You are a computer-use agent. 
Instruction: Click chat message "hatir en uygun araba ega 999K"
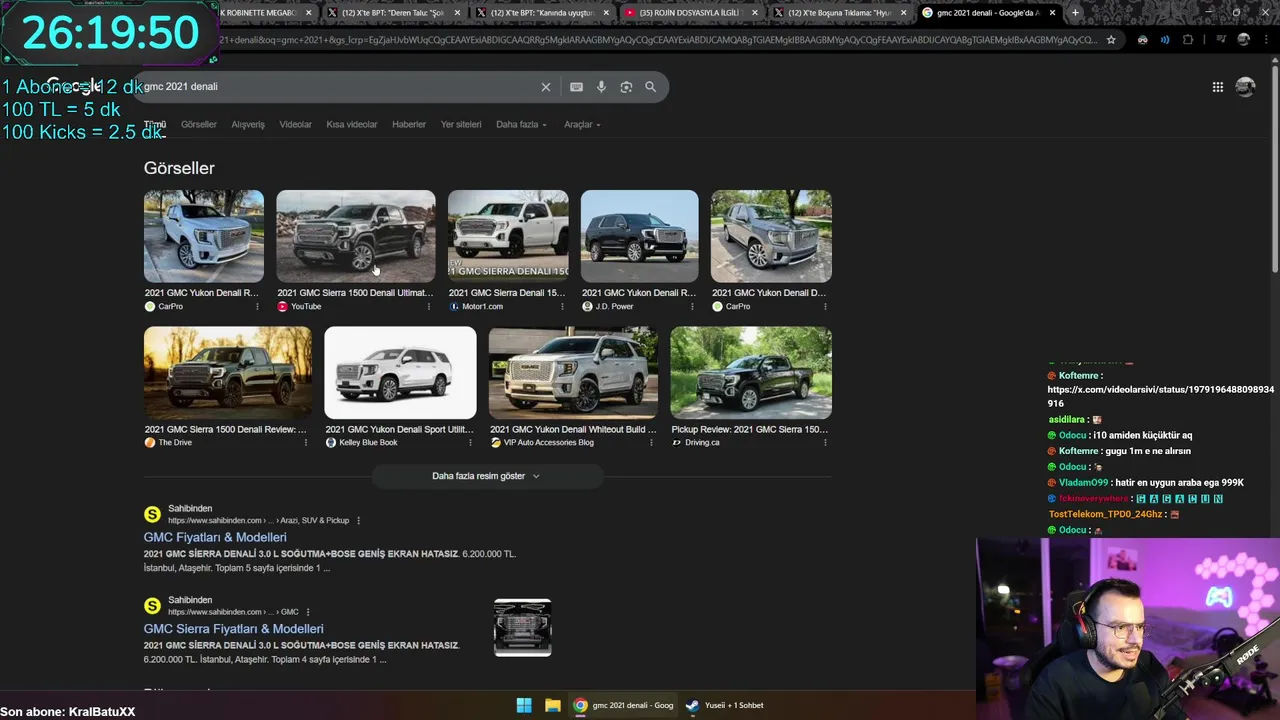[1179, 483]
